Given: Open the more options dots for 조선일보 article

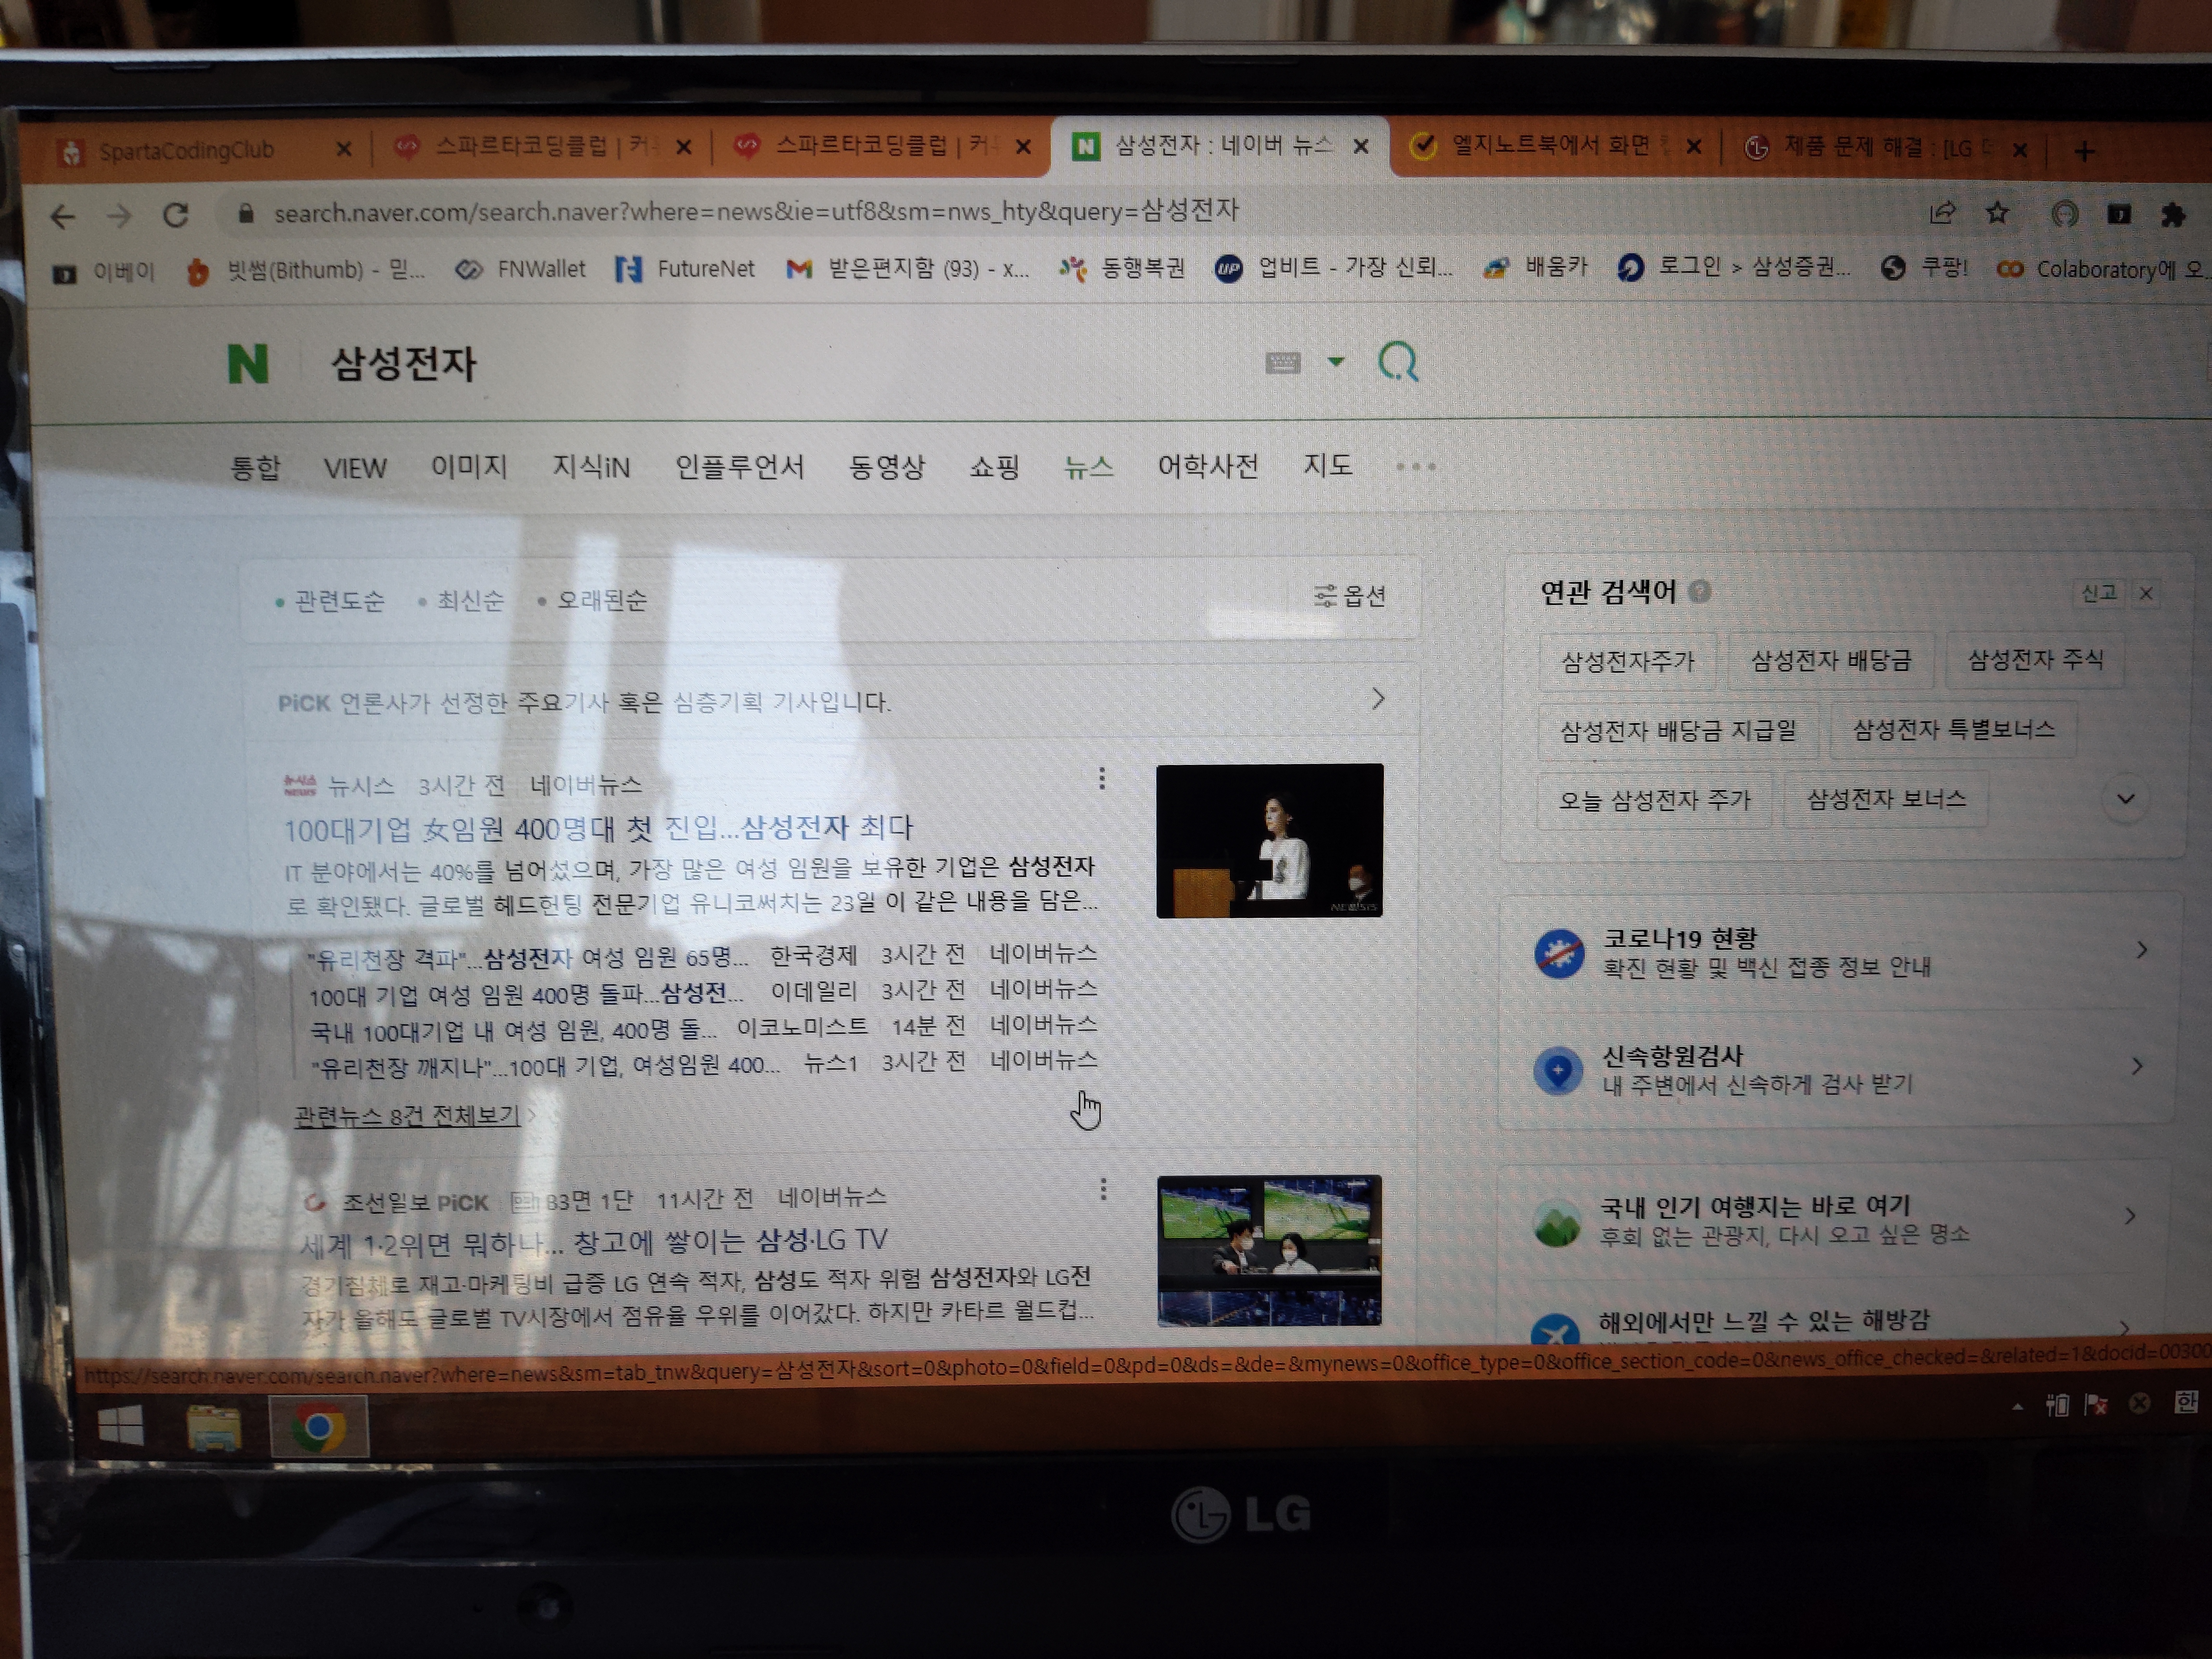Looking at the screenshot, I should [1103, 1189].
